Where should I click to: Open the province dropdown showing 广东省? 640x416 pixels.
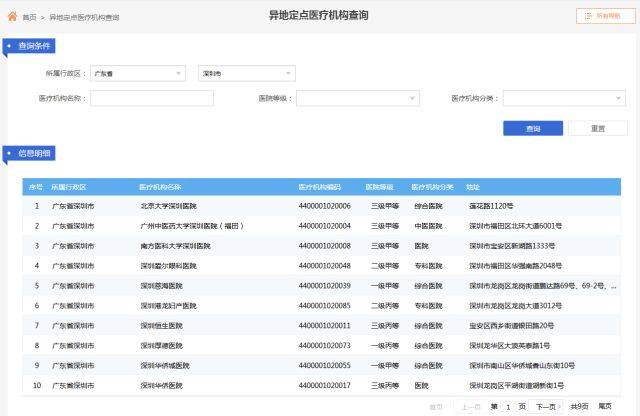pos(137,74)
